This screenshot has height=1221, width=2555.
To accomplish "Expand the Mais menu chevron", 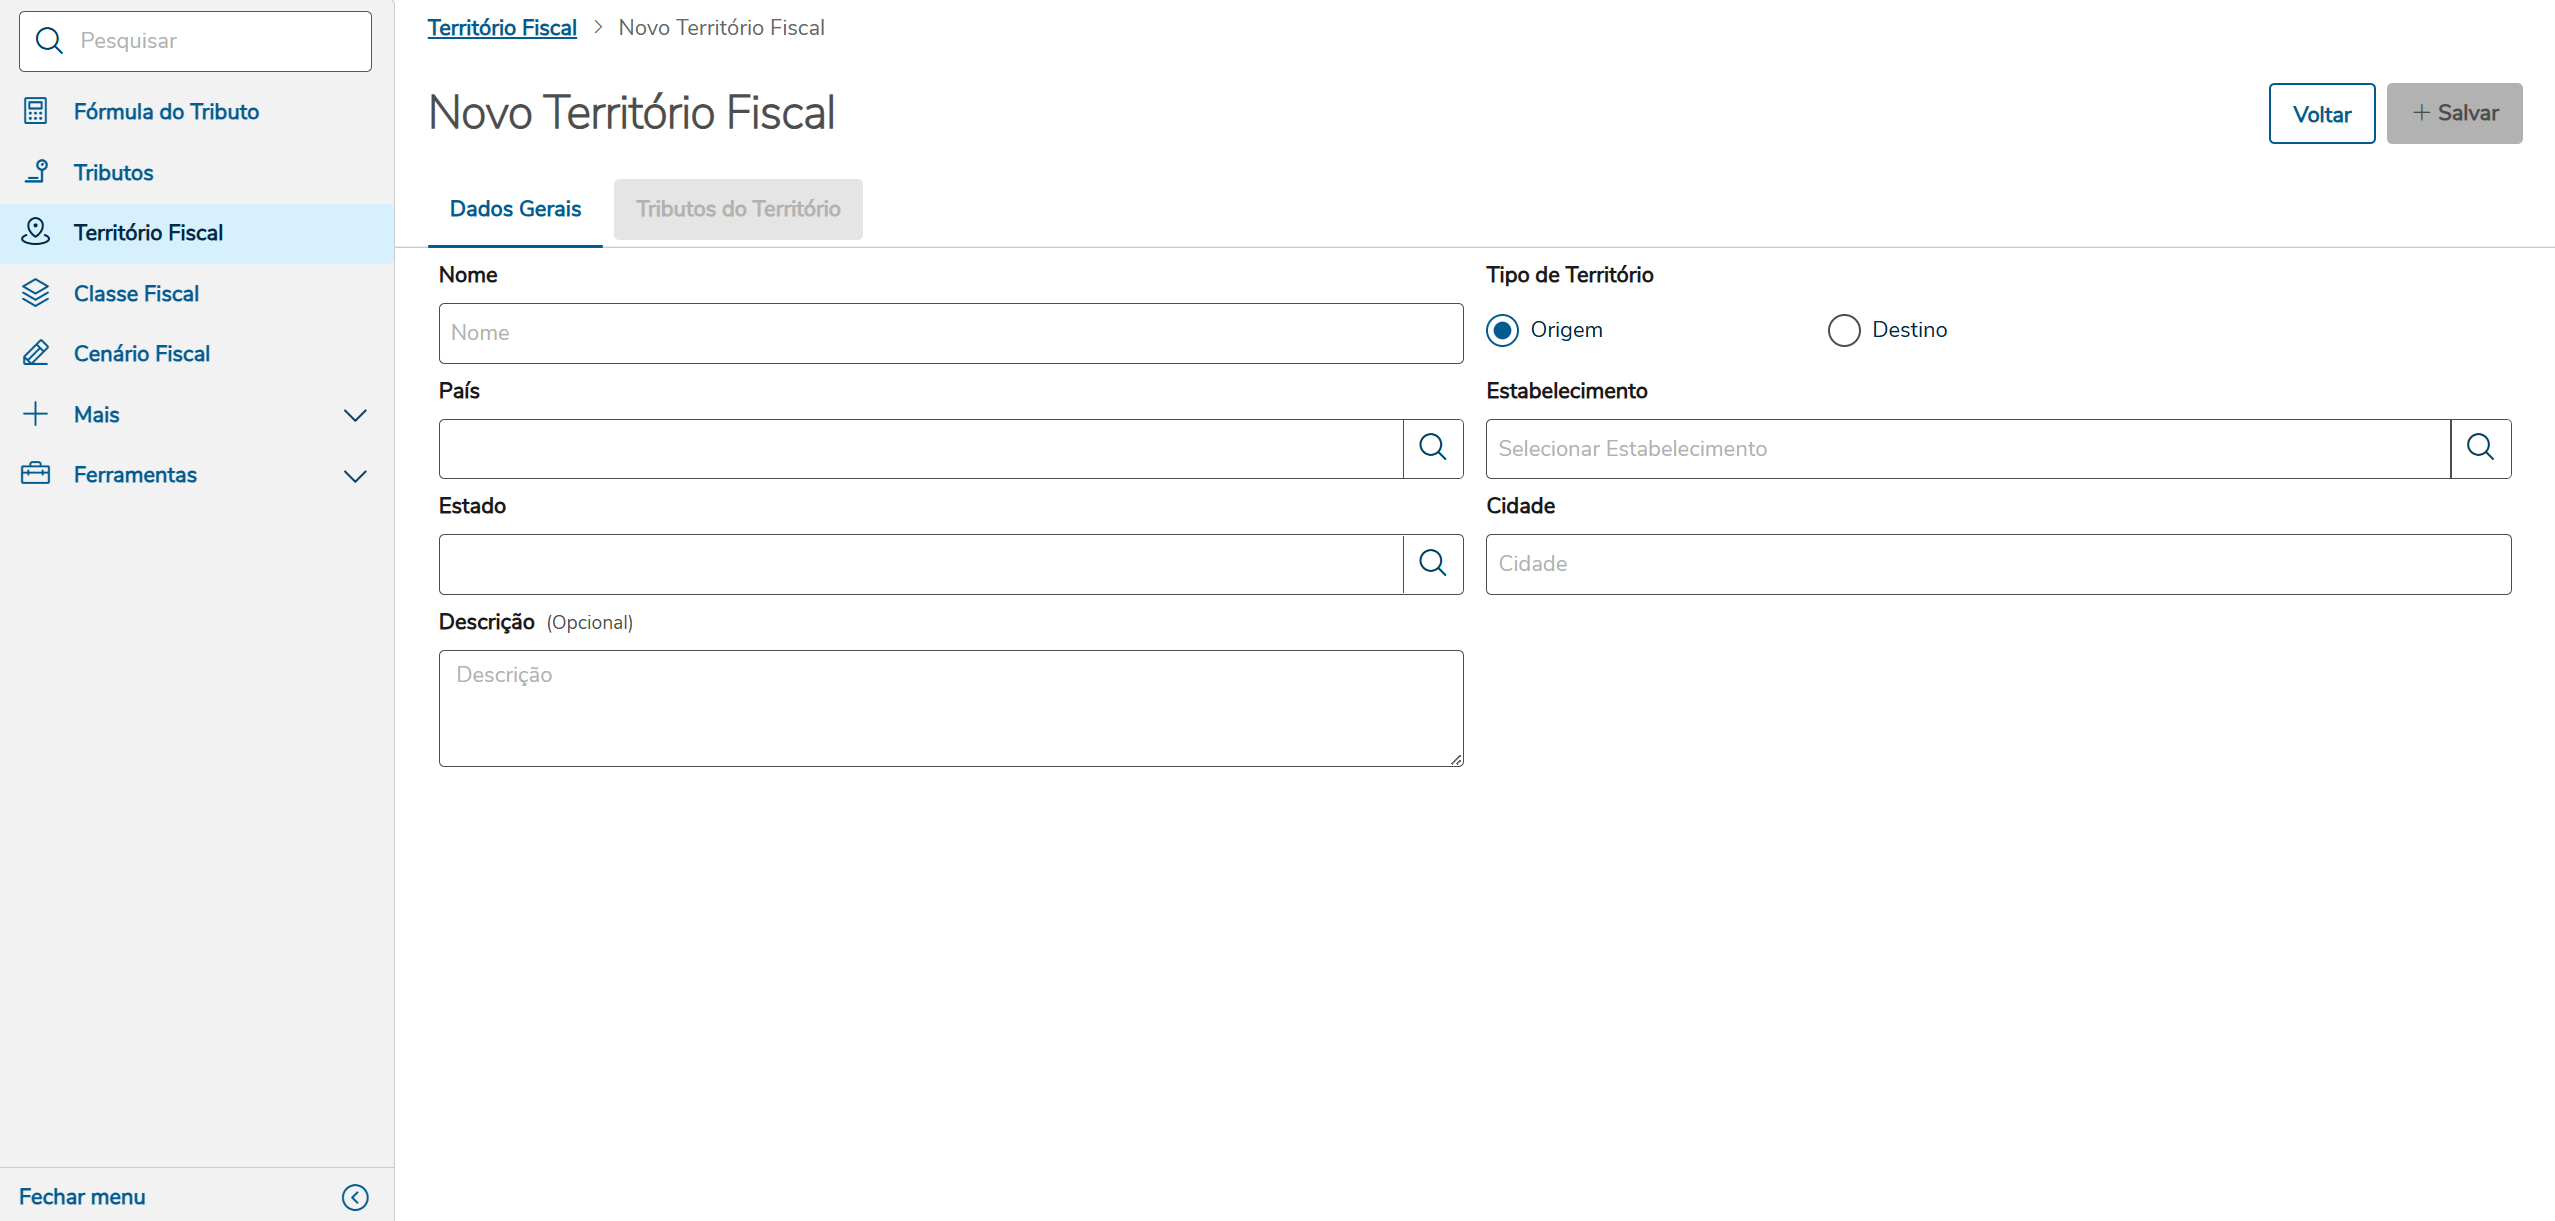I will pyautogui.click(x=355, y=415).
